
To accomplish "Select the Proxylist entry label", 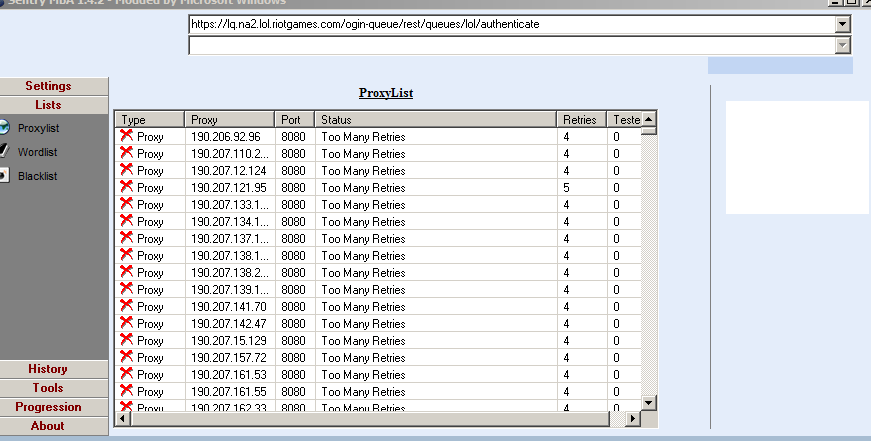I will [38, 128].
